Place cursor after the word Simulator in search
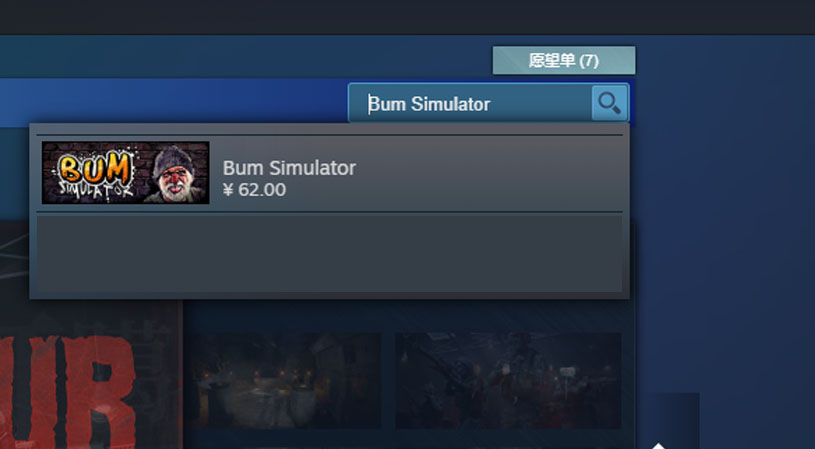 (x=491, y=104)
